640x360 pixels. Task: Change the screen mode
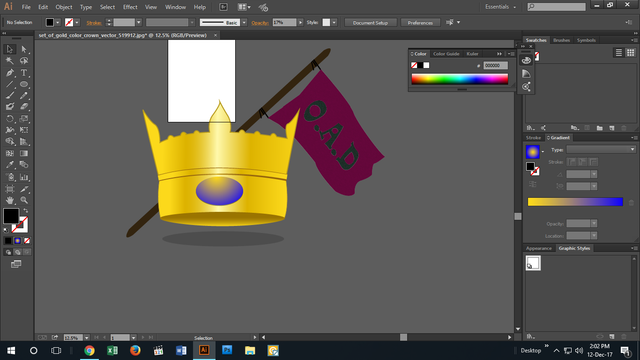[x=16, y=264]
